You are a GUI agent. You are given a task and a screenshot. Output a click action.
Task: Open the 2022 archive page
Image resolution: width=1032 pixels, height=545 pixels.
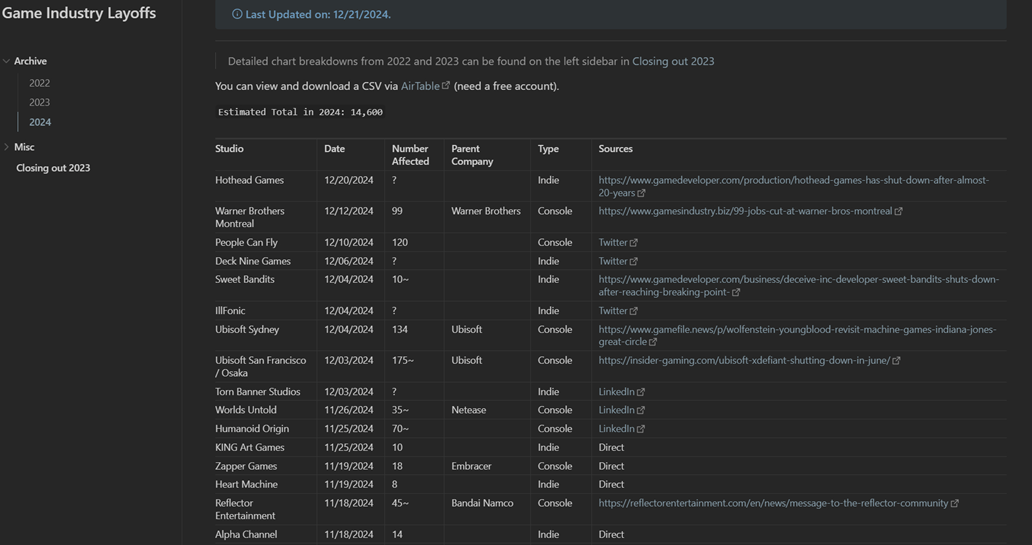click(x=39, y=83)
